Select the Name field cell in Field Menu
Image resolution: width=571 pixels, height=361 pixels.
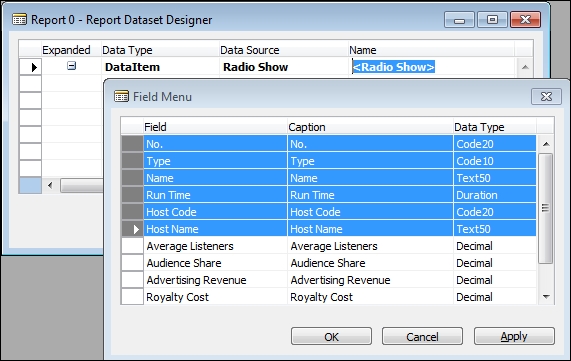point(215,178)
